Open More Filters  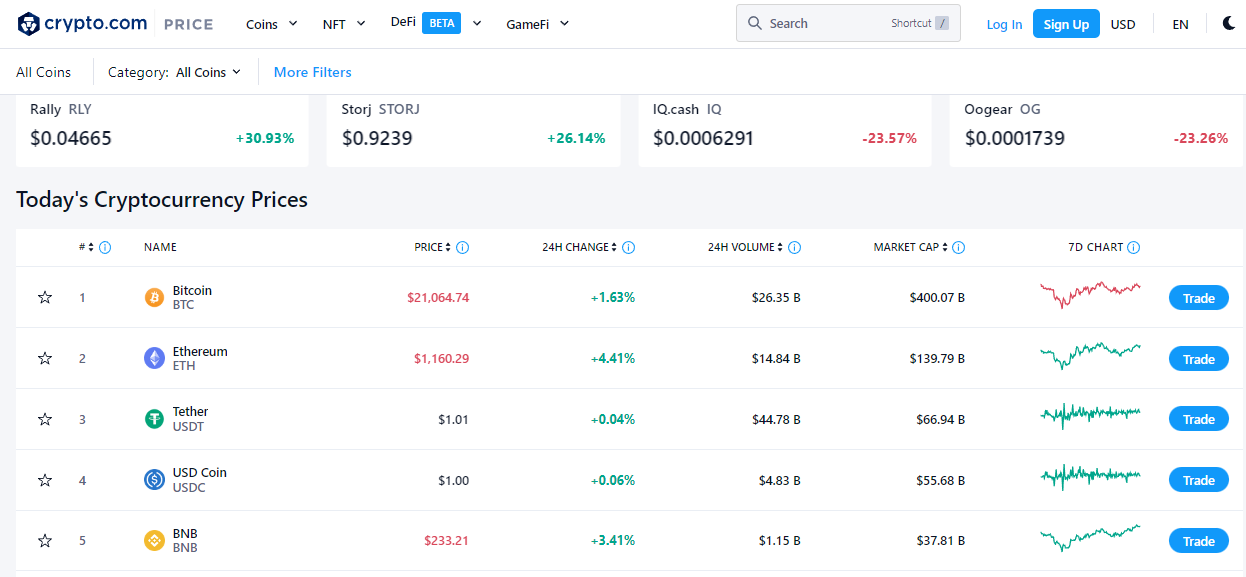[311, 72]
